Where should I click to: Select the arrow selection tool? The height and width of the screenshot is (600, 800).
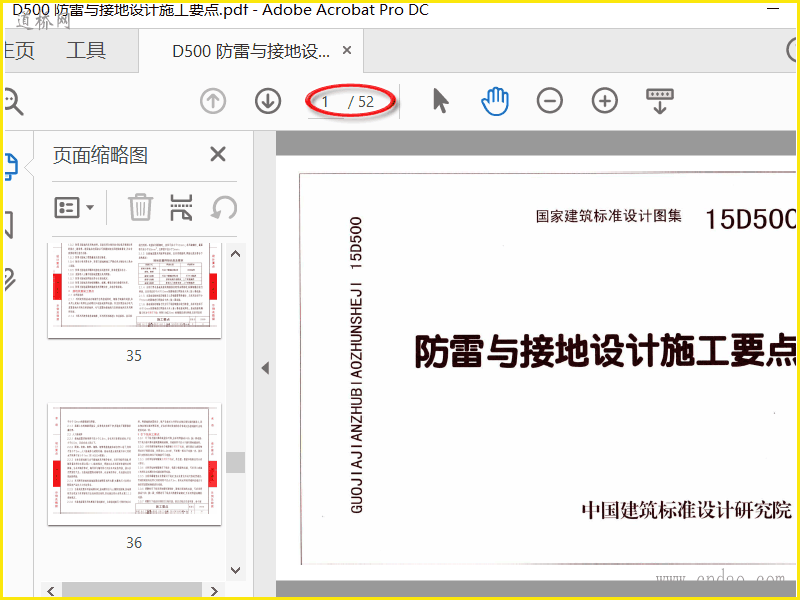pos(440,101)
